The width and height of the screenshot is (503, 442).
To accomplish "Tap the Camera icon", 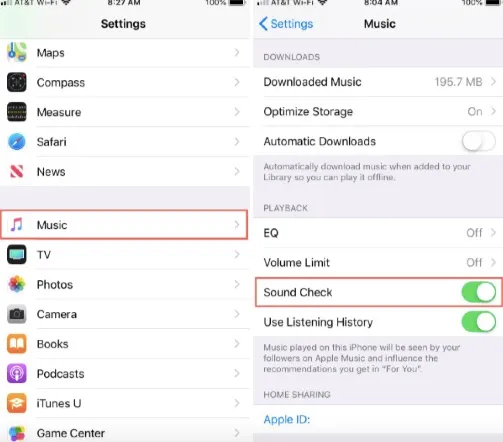I will [16, 314].
